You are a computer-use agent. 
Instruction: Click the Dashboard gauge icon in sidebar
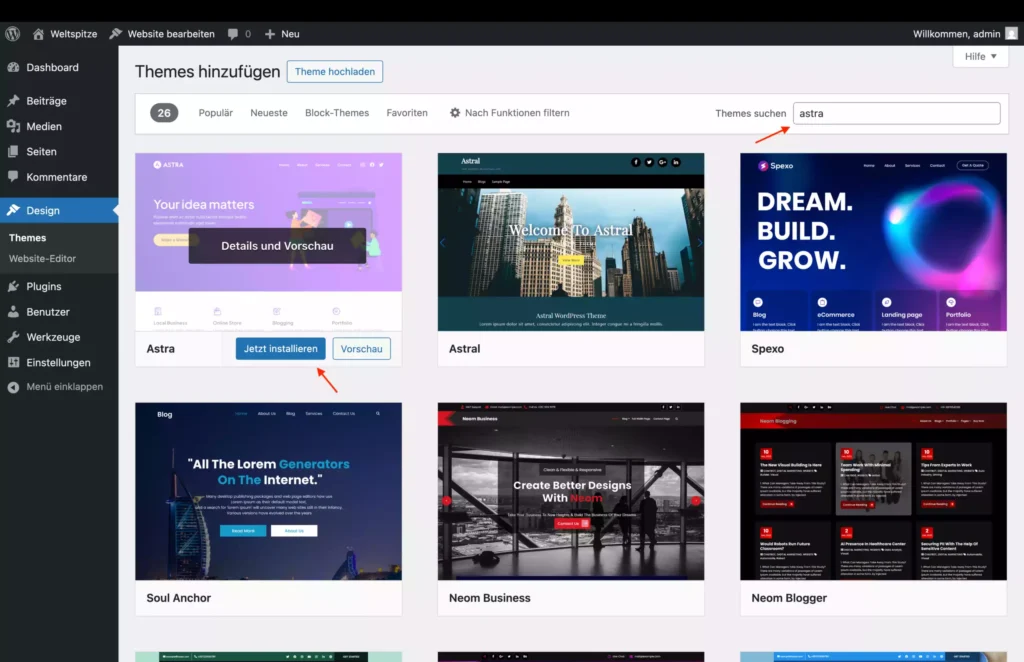(x=13, y=67)
